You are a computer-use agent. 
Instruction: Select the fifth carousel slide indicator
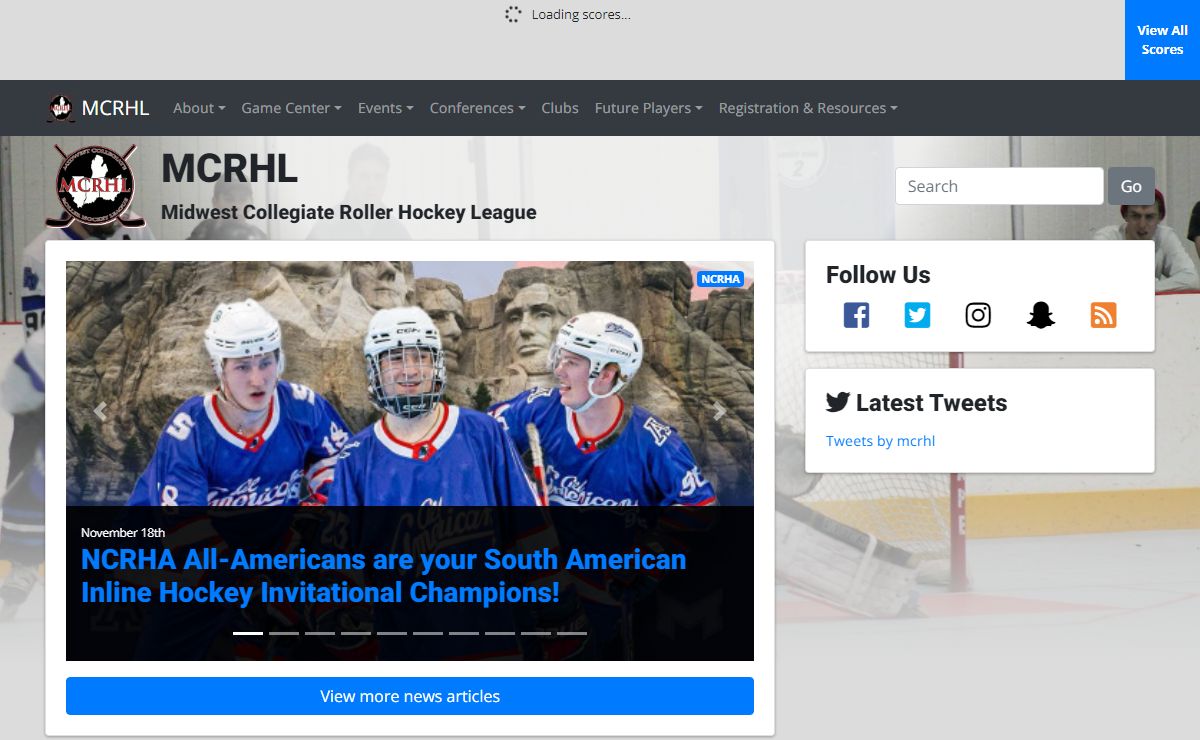pyautogui.click(x=392, y=633)
